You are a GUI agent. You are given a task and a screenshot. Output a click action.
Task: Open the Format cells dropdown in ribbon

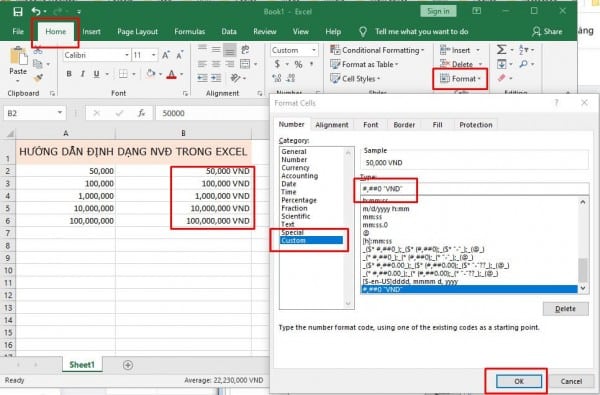click(460, 78)
